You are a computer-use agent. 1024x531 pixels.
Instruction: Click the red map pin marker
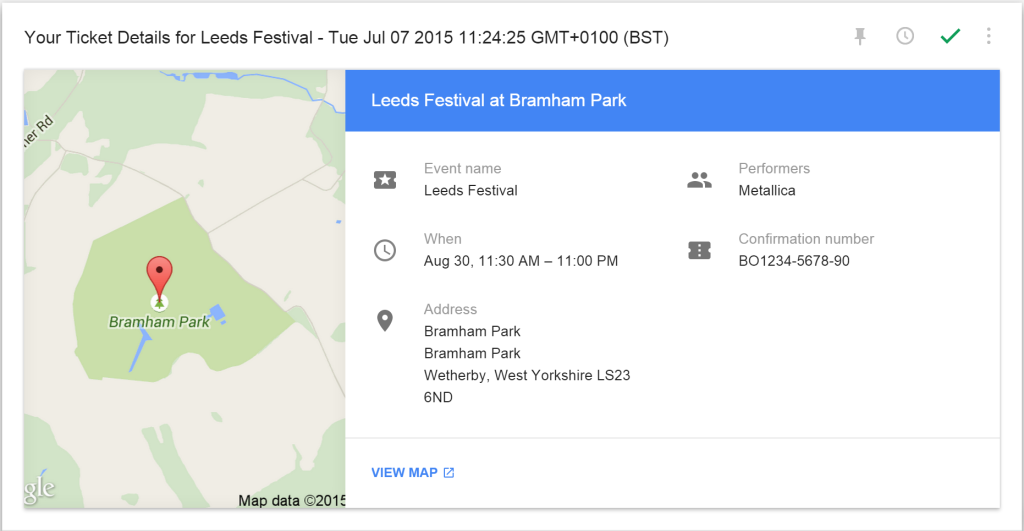pos(159,277)
